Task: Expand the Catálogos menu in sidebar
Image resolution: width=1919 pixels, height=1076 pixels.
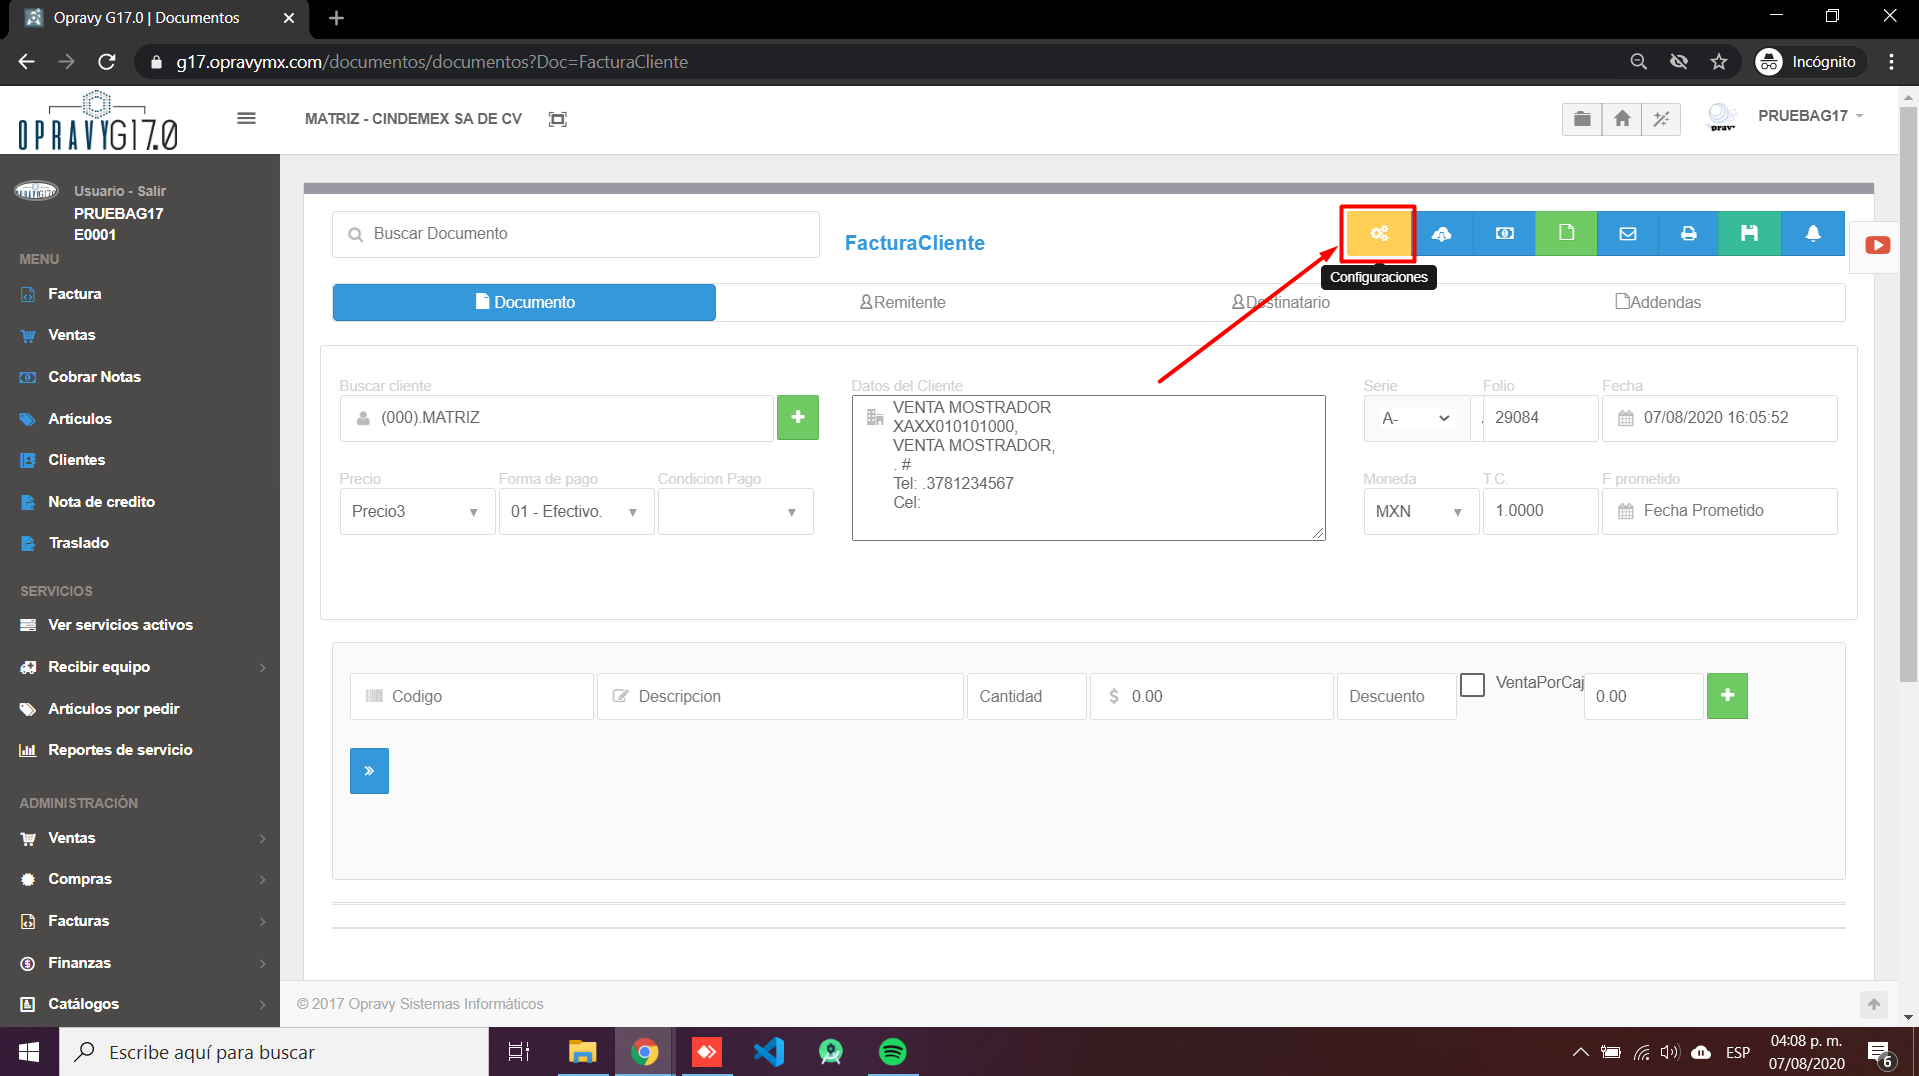Action: pyautogui.click(x=140, y=1004)
